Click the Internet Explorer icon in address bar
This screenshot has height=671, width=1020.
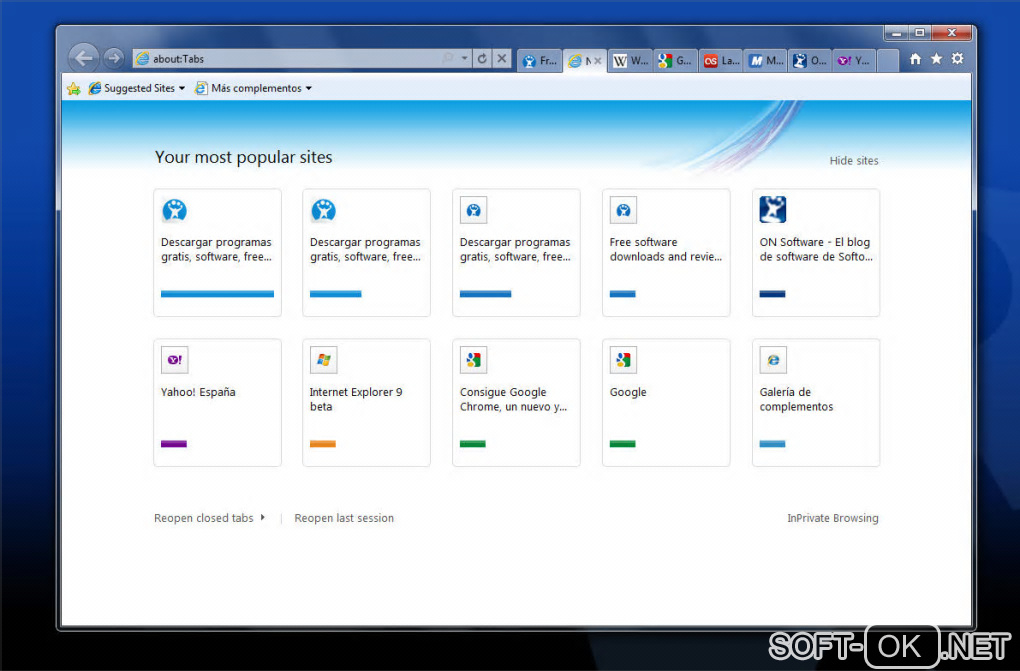142,59
